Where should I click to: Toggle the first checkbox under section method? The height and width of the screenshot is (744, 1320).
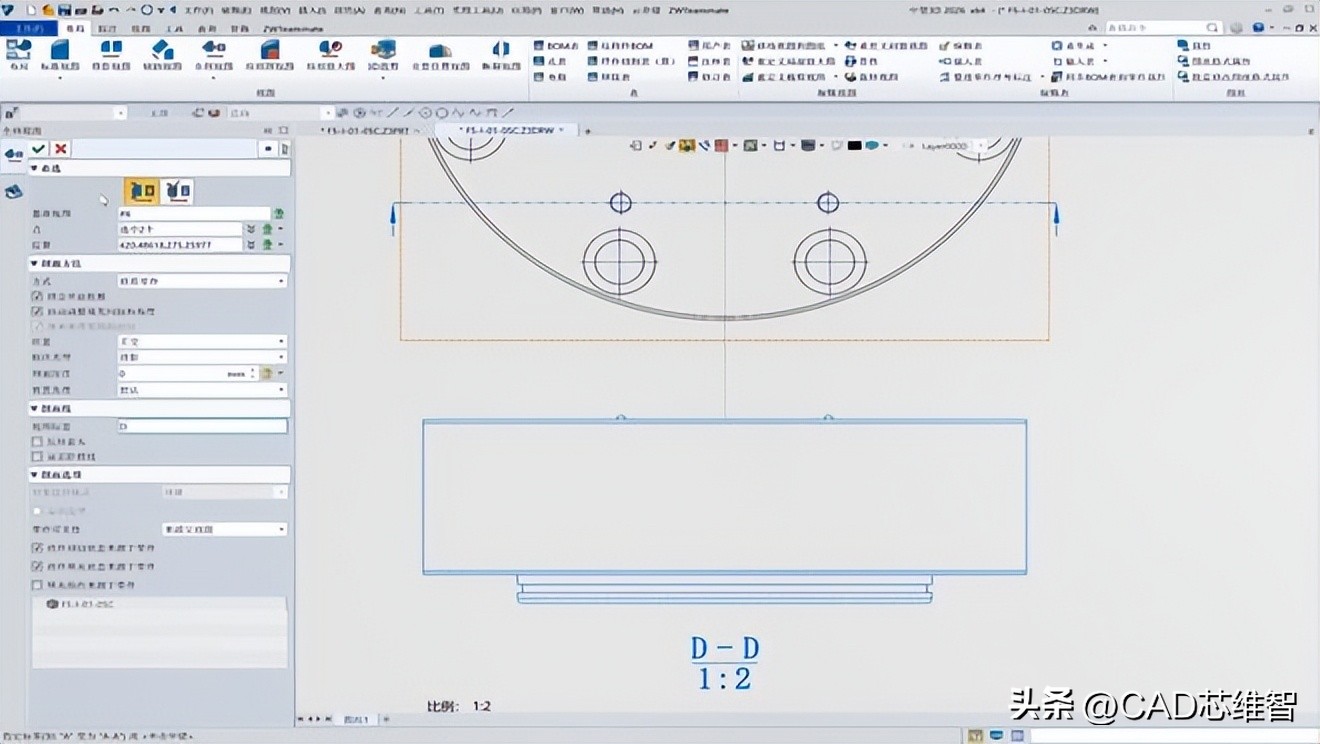click(37, 297)
